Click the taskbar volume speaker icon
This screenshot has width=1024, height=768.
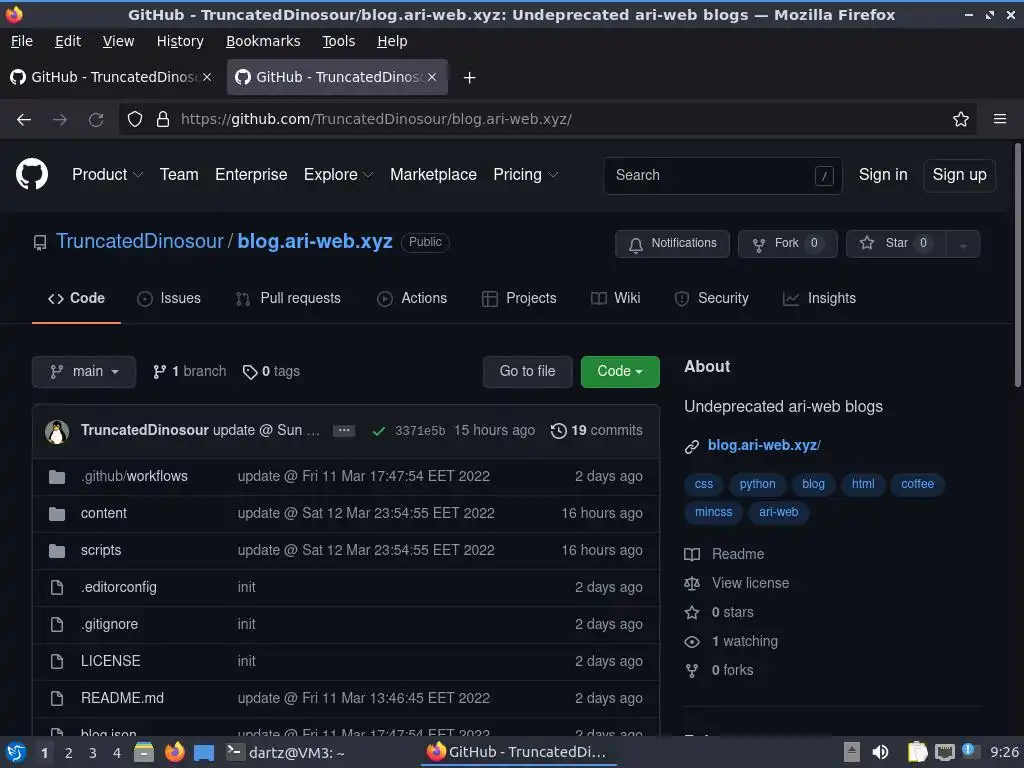tap(880, 752)
